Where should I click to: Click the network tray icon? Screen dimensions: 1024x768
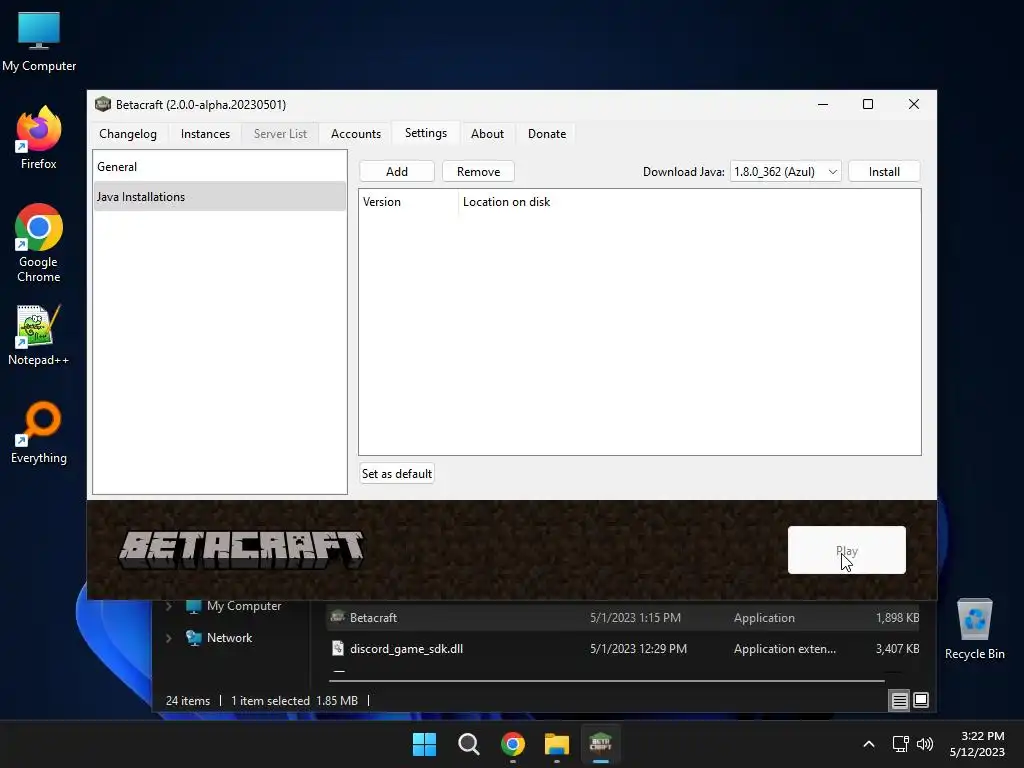coord(901,744)
